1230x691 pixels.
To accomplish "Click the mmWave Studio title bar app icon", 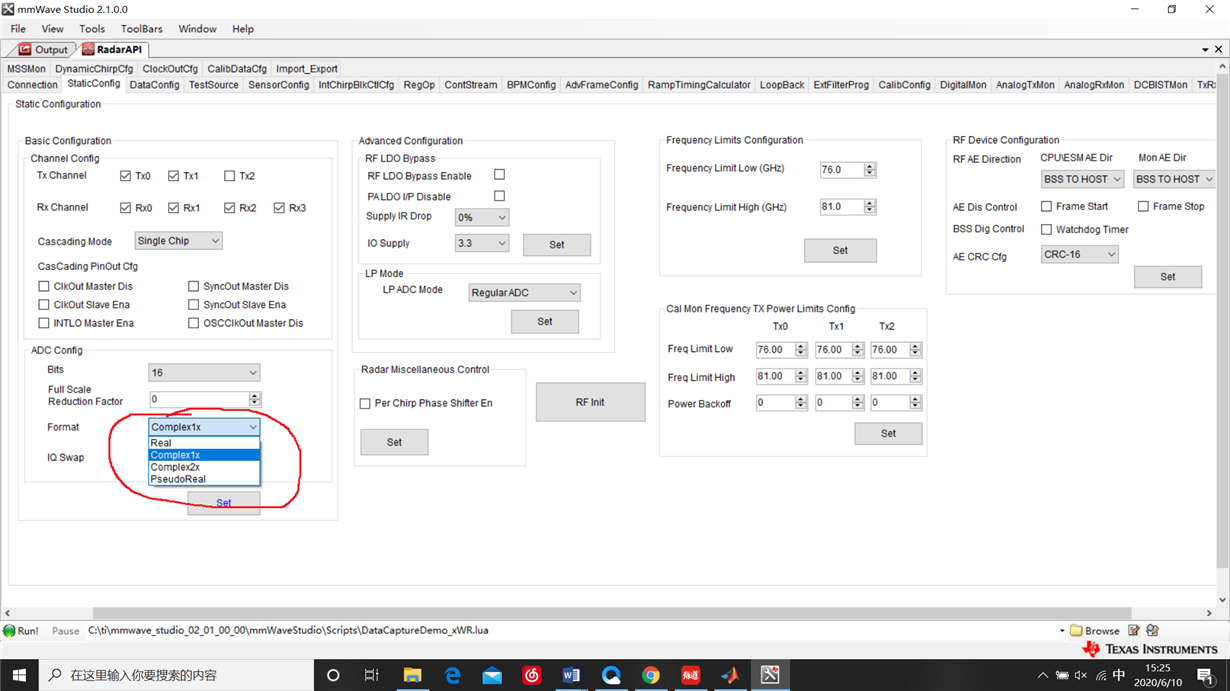I will tap(9, 9).
